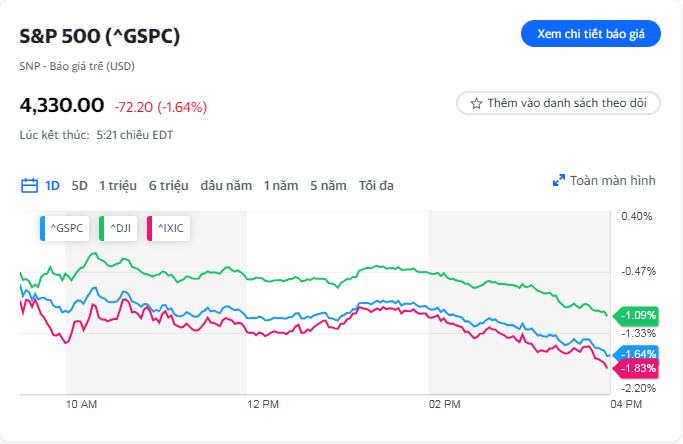
Task: Click the red change '-72.20 (-1.64%)'
Action: [161, 107]
